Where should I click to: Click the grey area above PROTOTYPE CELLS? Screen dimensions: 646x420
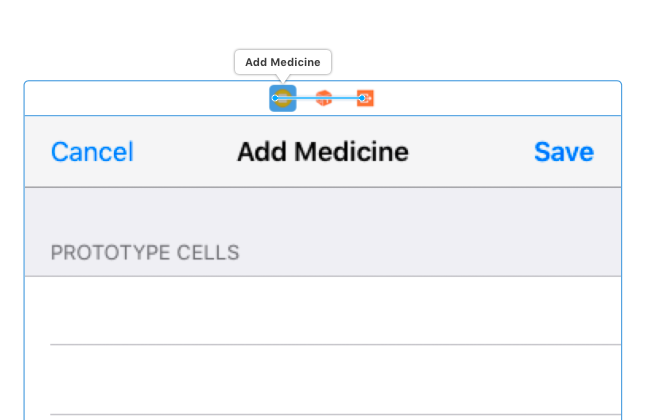point(322,210)
